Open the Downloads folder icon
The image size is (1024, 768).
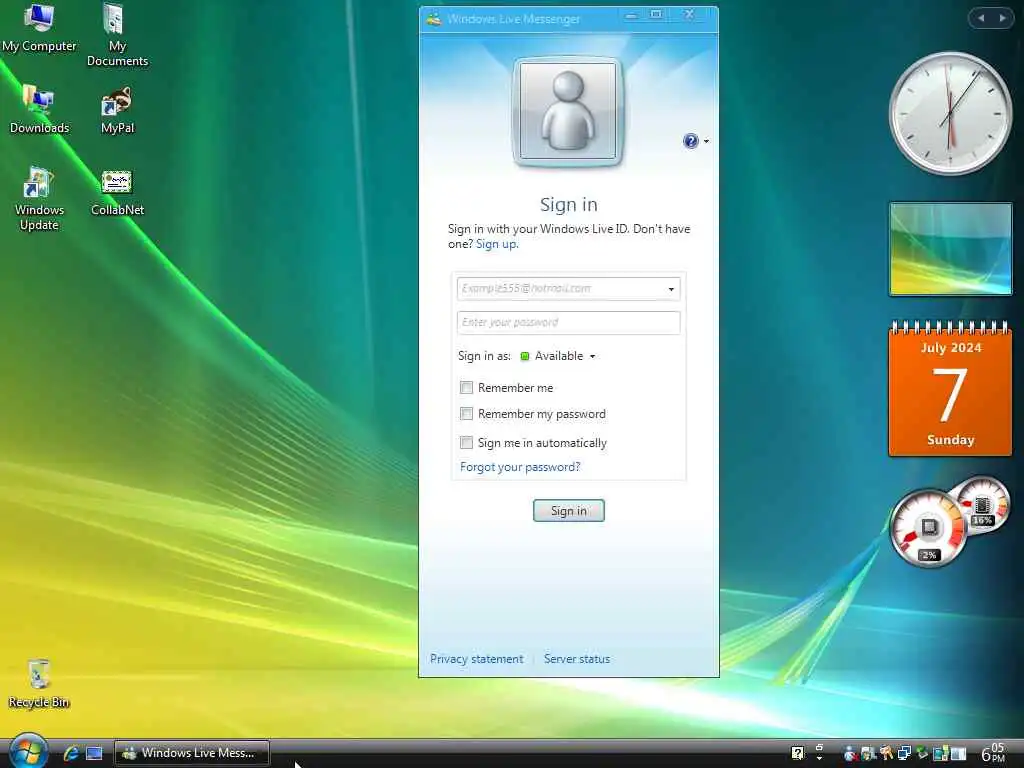click(x=39, y=109)
